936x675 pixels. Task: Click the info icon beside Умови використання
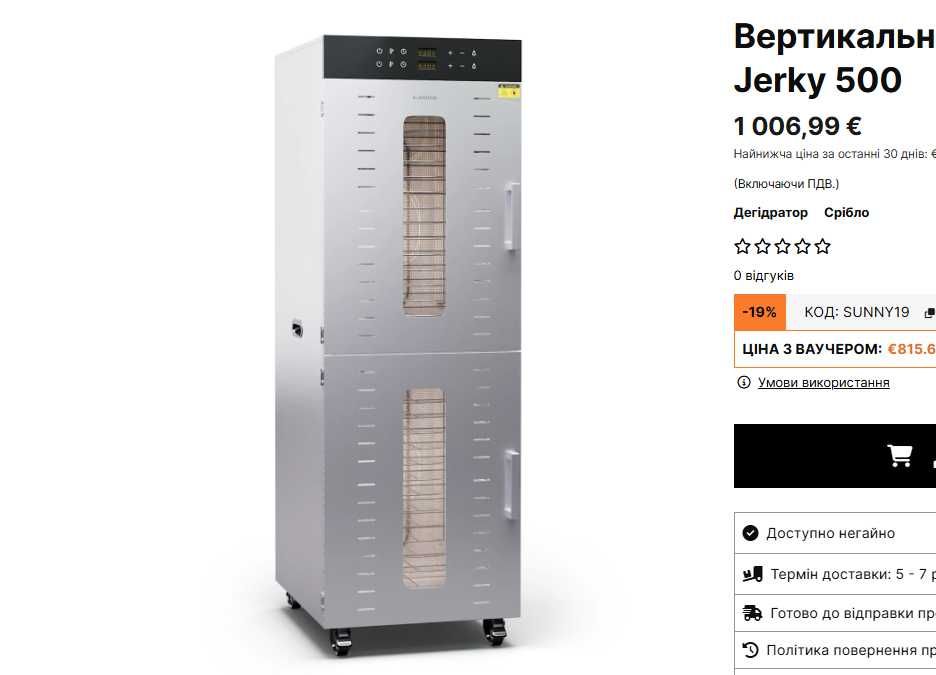743,383
